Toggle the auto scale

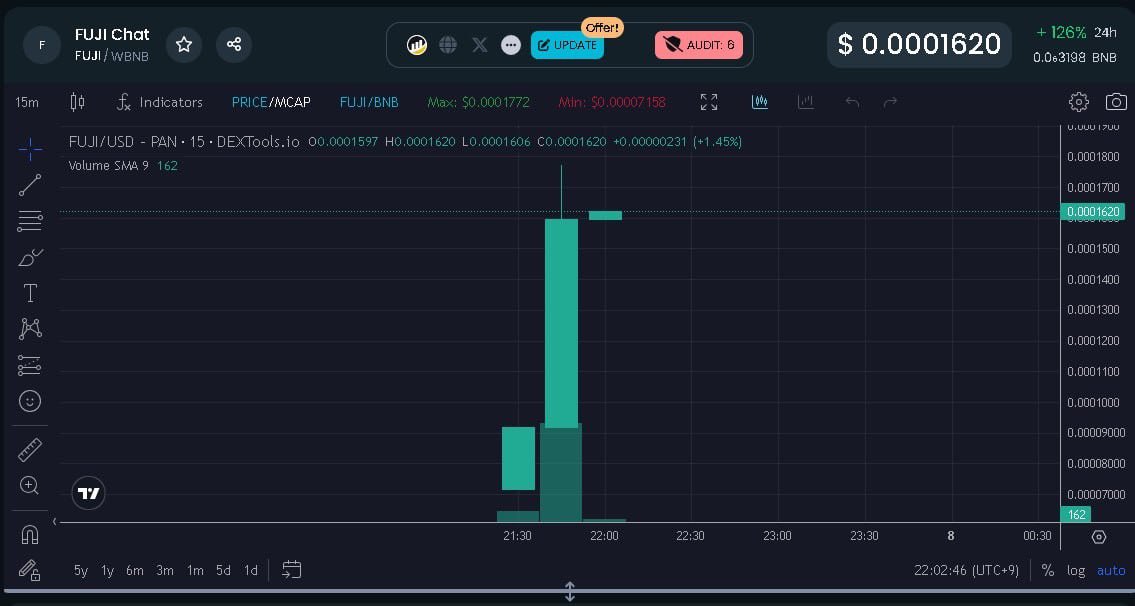(x=1111, y=571)
